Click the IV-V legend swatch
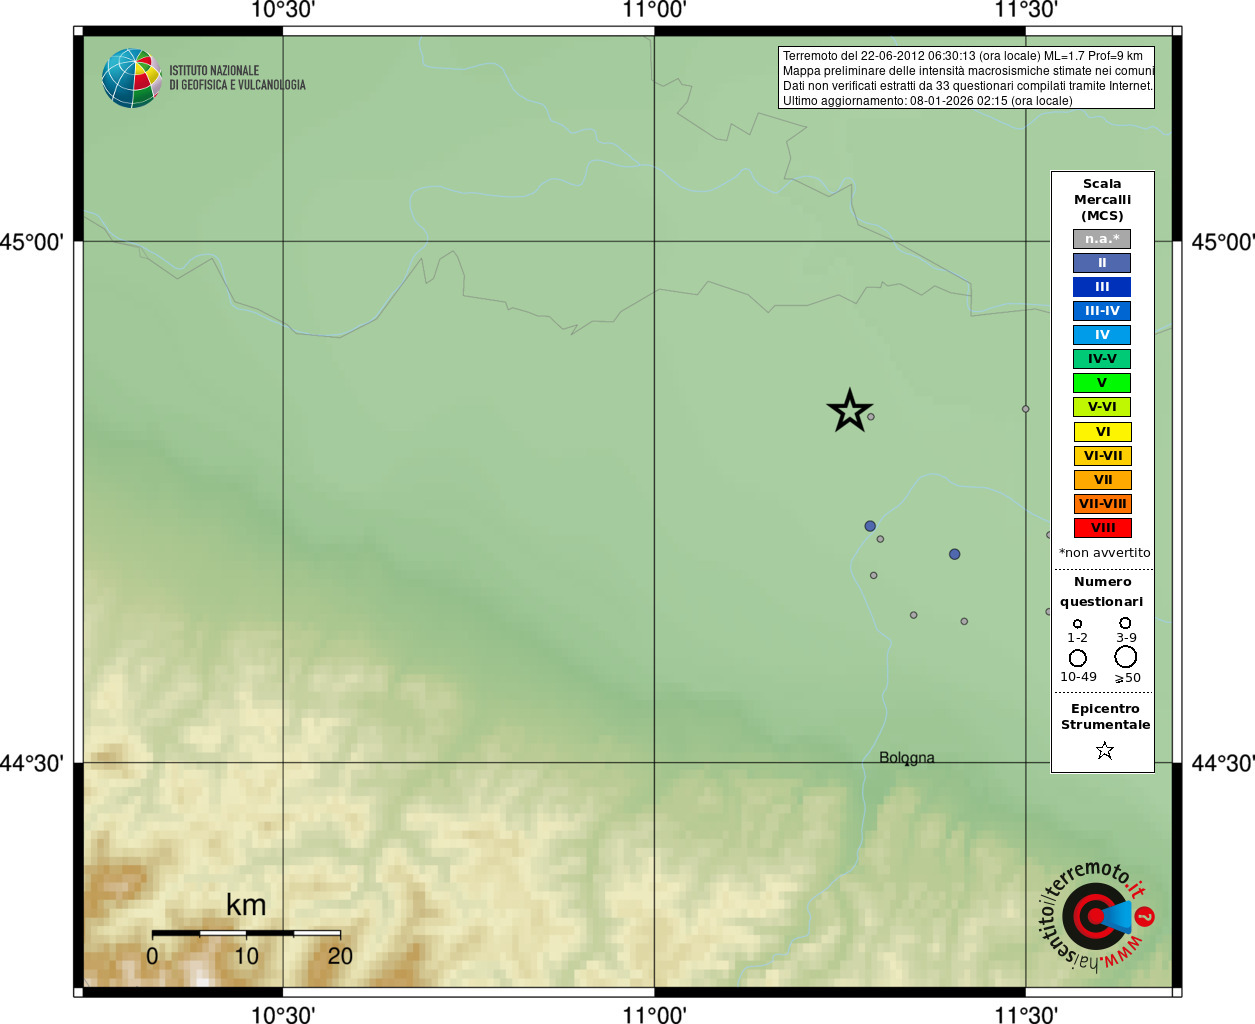This screenshot has height=1024, width=1255. pos(1102,359)
